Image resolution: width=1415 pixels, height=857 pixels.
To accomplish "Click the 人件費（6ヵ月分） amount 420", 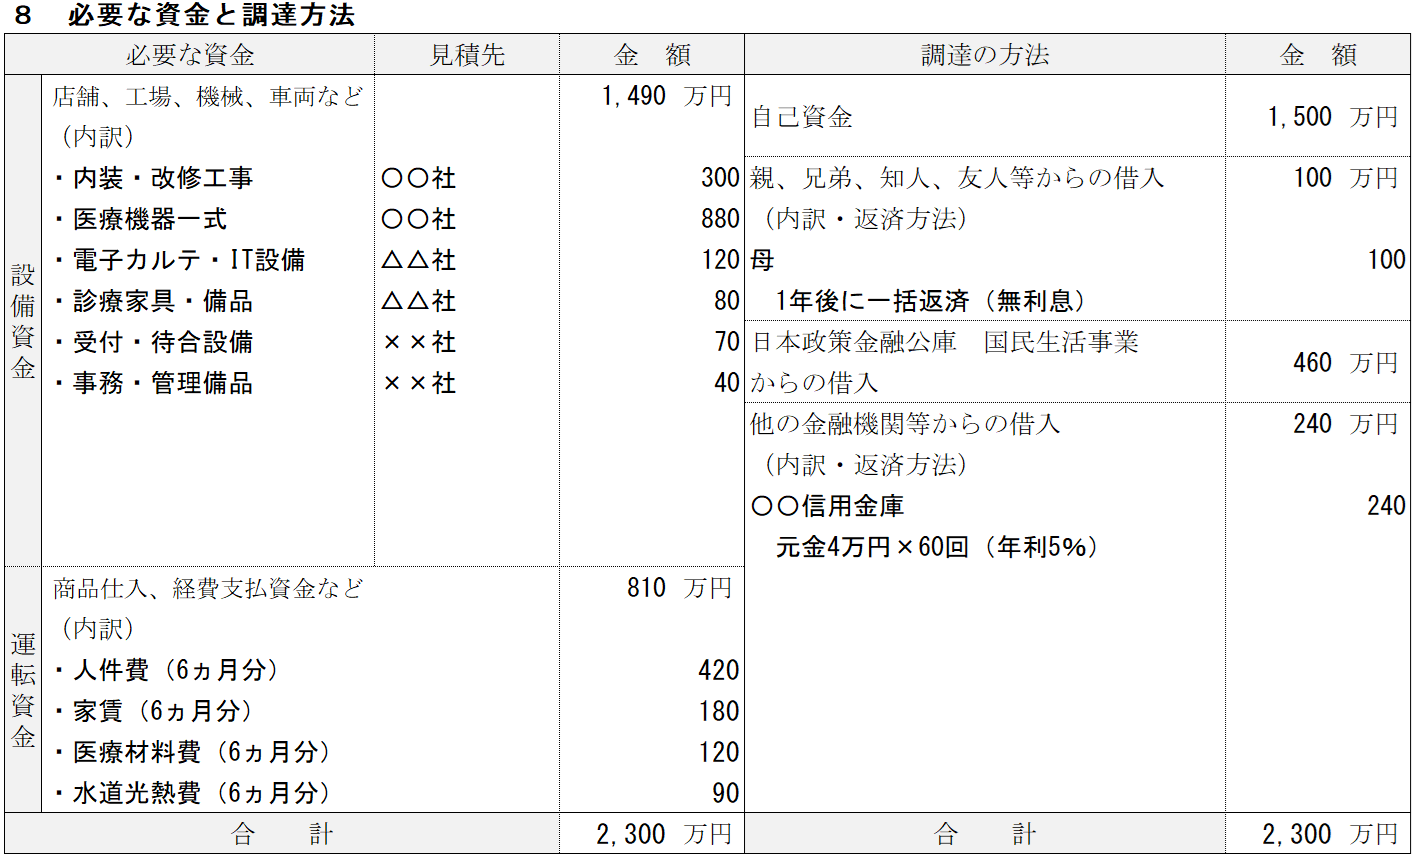I will tap(718, 670).
